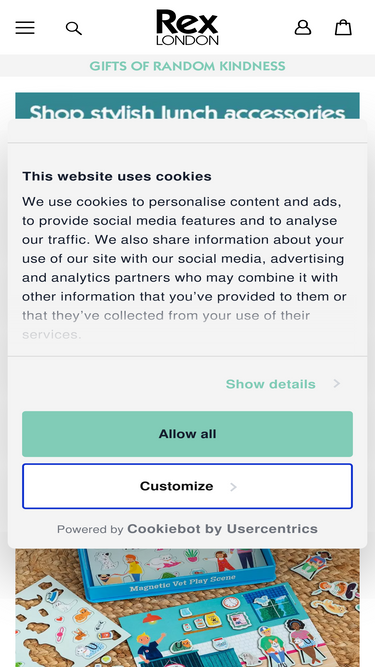Click the blue magnetic box lid
The image size is (375, 667).
pos(176,572)
